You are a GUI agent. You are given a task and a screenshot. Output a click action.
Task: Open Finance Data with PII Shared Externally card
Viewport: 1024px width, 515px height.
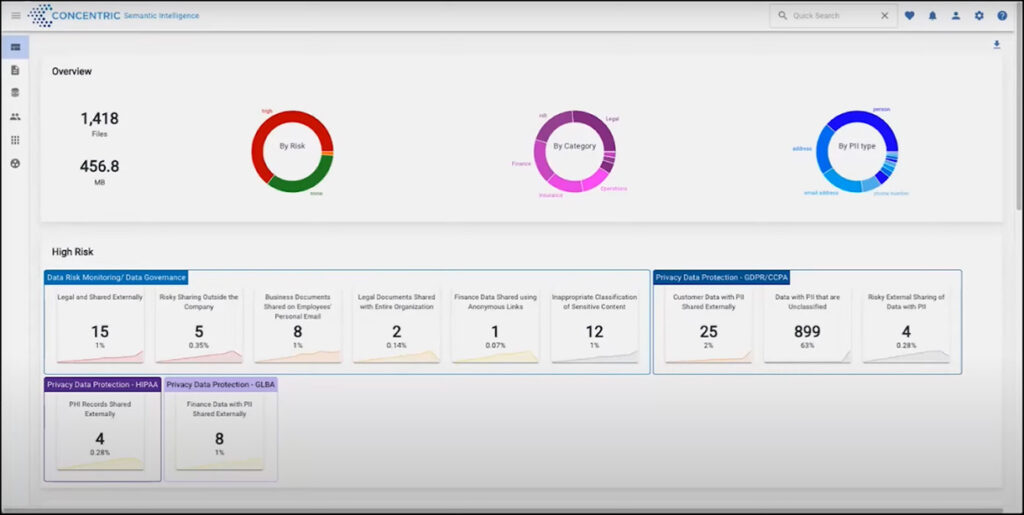(x=219, y=433)
